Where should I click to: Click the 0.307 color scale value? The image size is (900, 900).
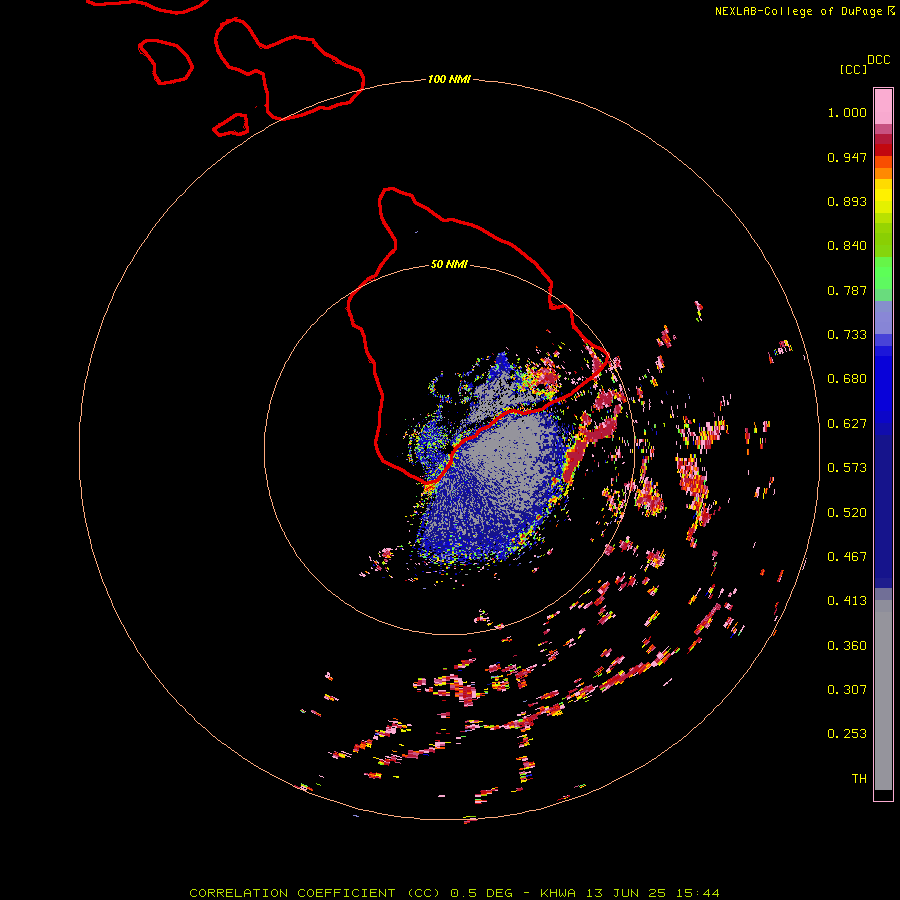(x=847, y=690)
